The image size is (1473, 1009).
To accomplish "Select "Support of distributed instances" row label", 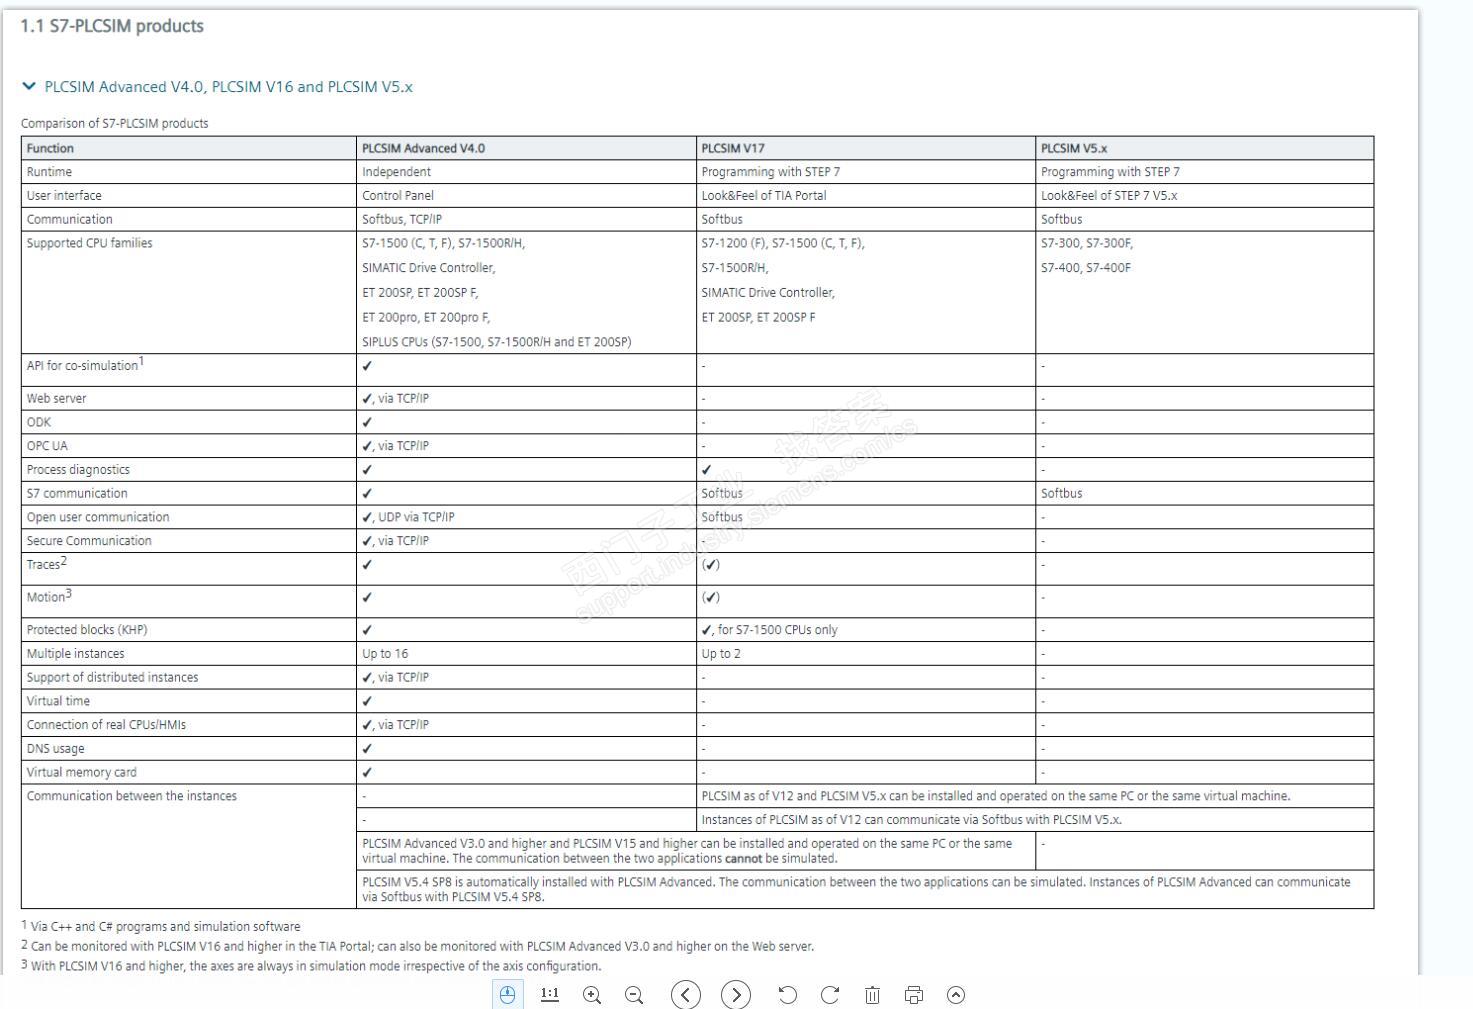I will point(112,678).
